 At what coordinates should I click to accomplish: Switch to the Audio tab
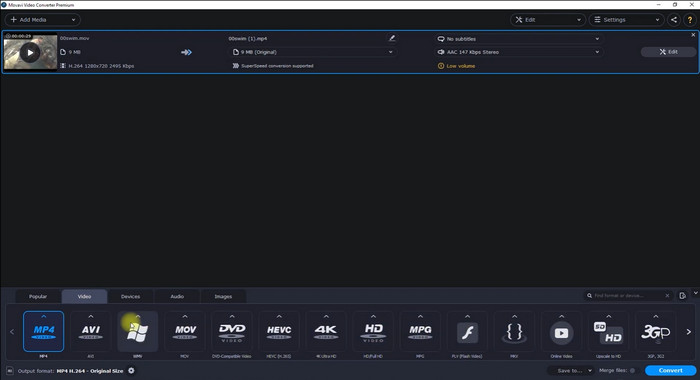click(x=177, y=296)
